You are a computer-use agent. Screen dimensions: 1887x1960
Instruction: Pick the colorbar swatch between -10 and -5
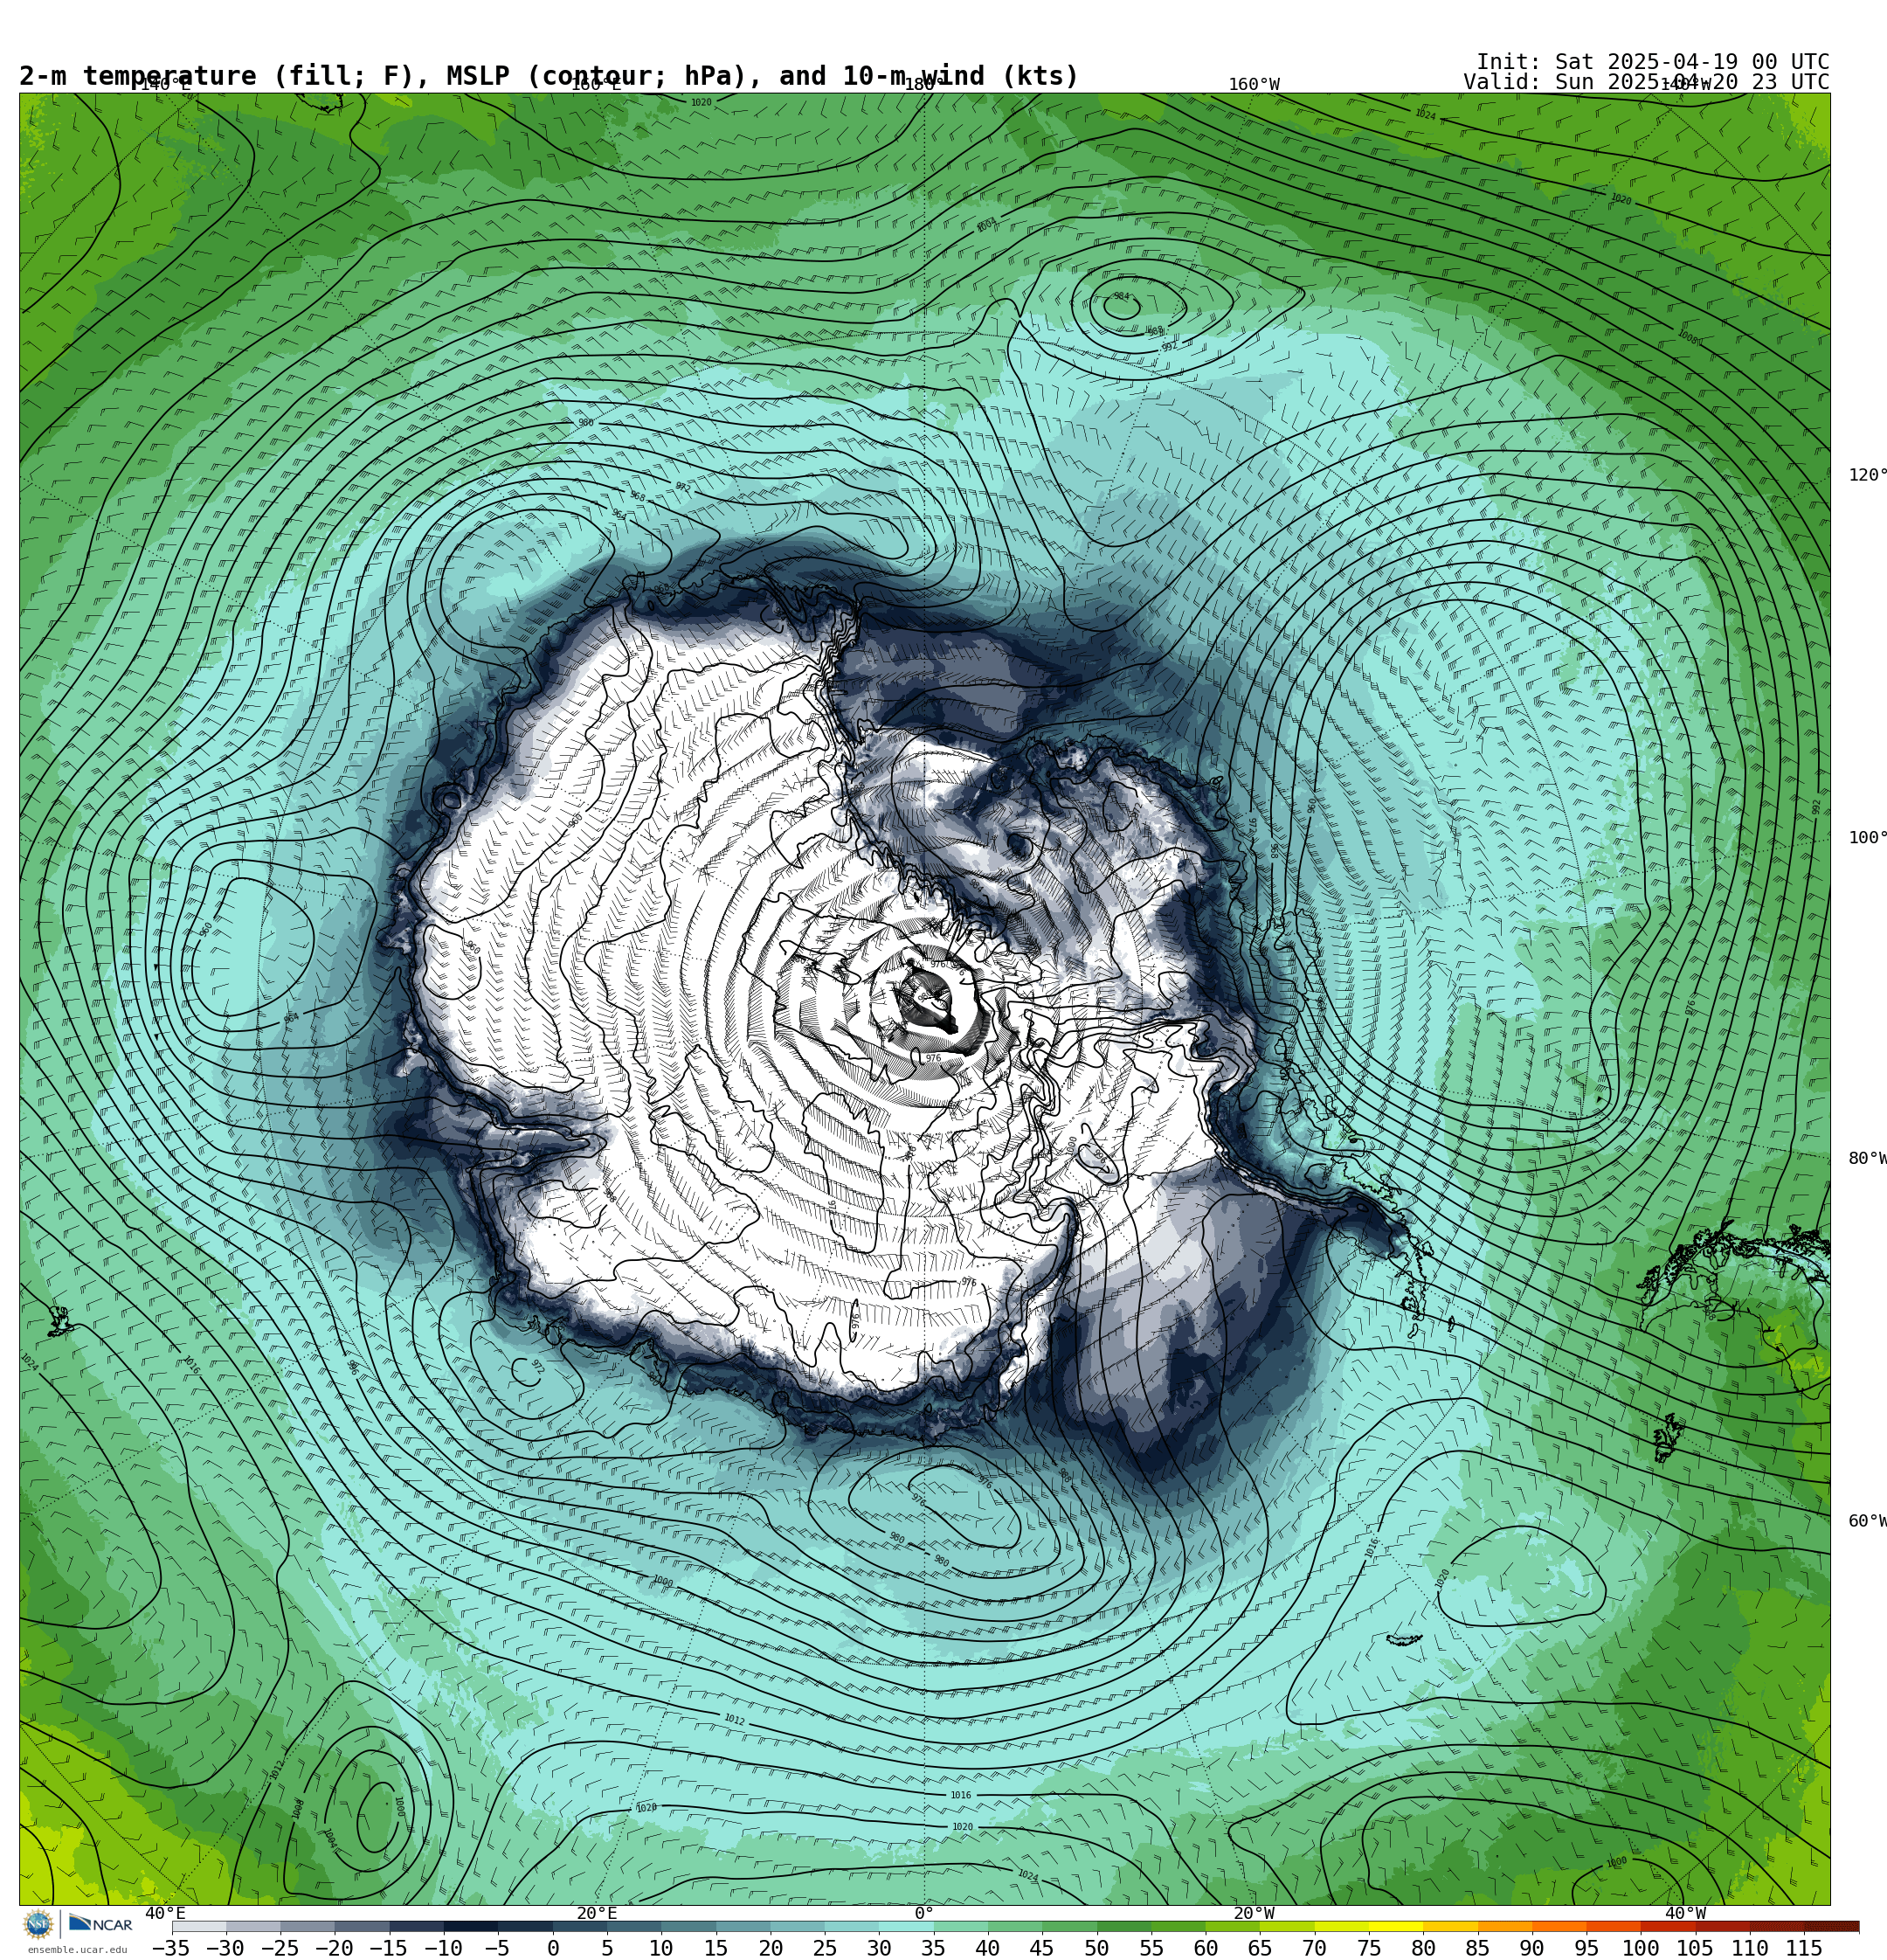tap(470, 1926)
